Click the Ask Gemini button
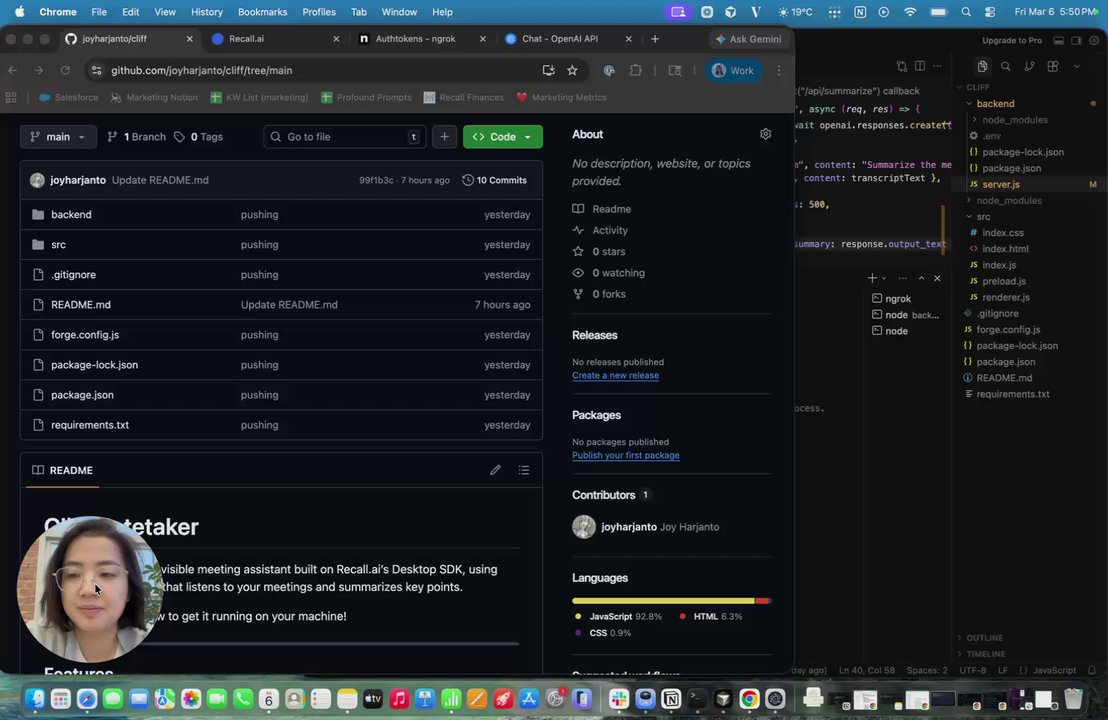This screenshot has height=720, width=1108. point(748,39)
